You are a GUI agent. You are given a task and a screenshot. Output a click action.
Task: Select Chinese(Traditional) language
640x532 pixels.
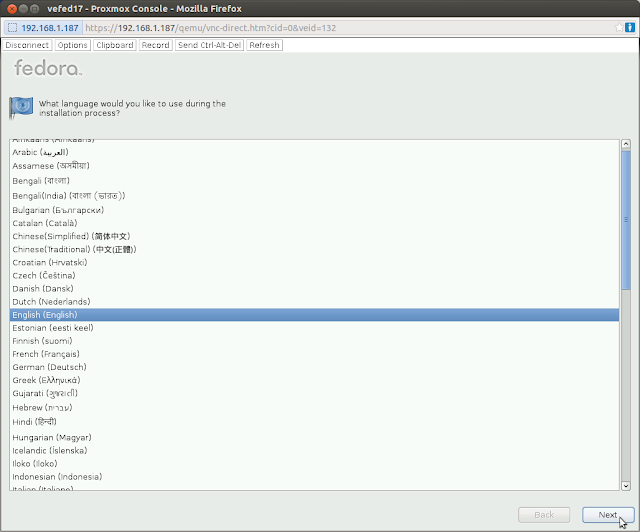[314, 249]
